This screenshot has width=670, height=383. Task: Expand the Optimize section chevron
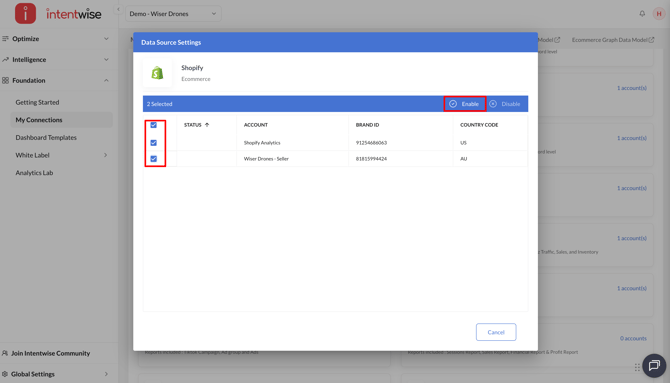[106, 38]
